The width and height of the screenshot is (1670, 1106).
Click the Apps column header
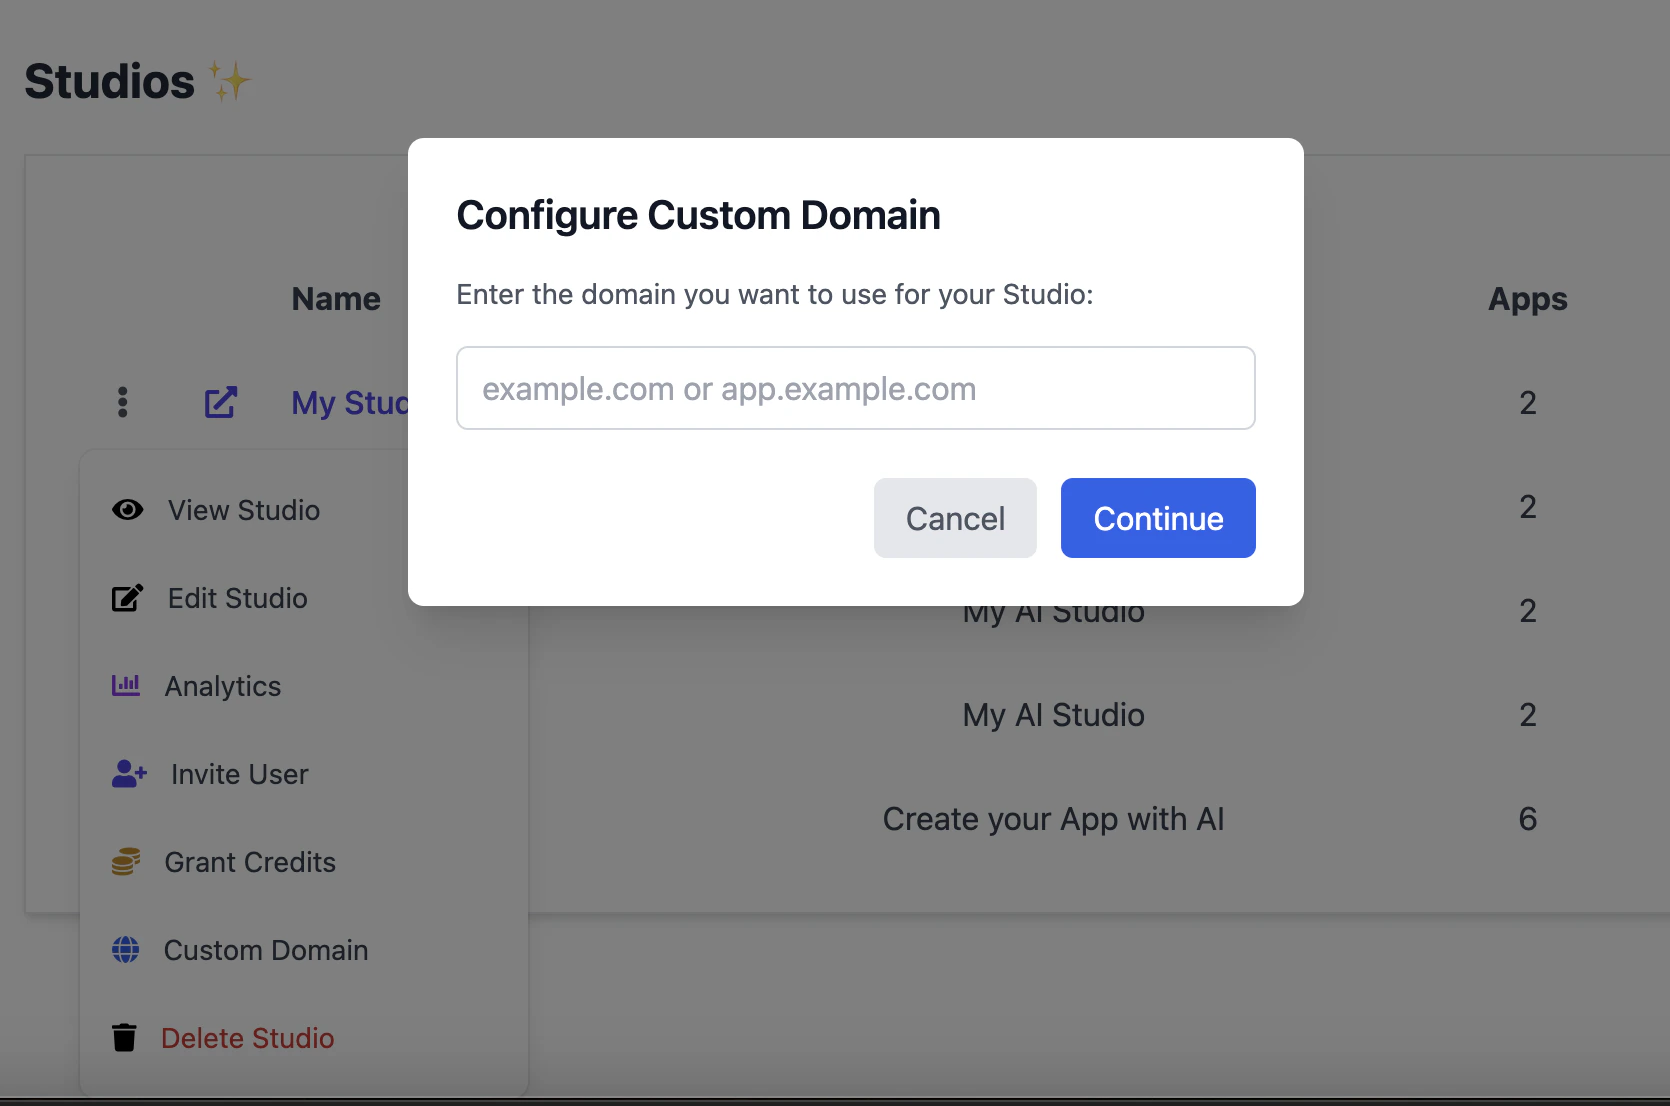point(1527,298)
